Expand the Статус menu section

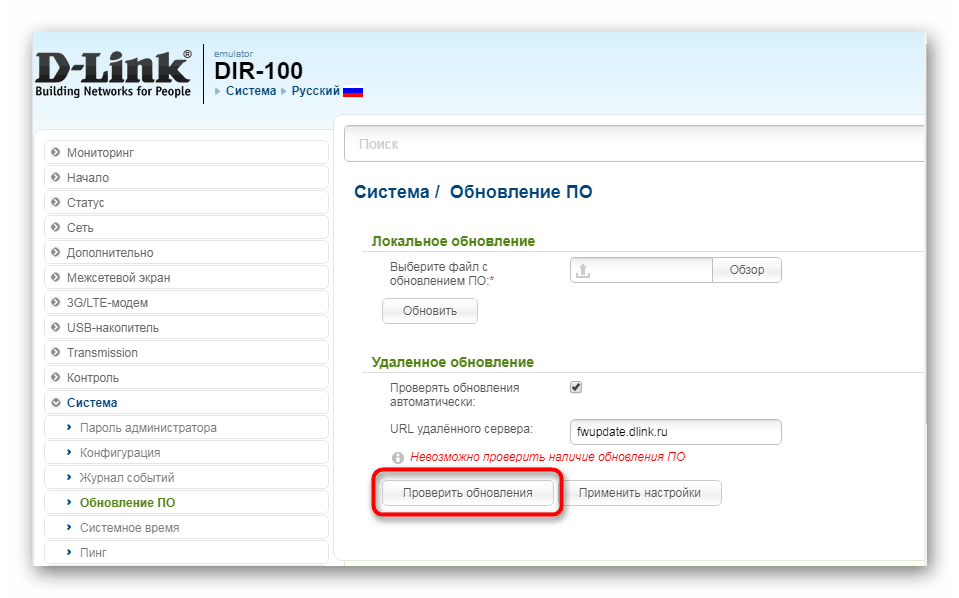point(187,202)
